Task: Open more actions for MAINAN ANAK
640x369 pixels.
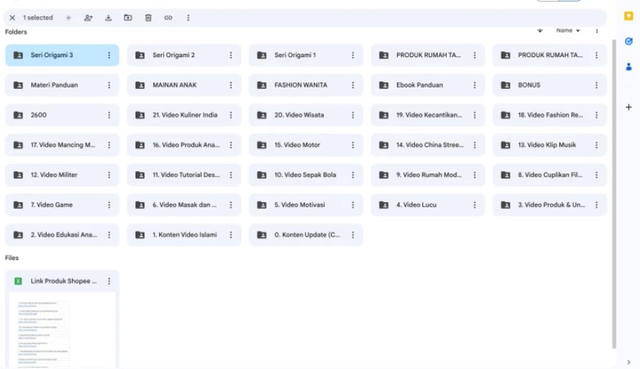Action: pos(231,85)
